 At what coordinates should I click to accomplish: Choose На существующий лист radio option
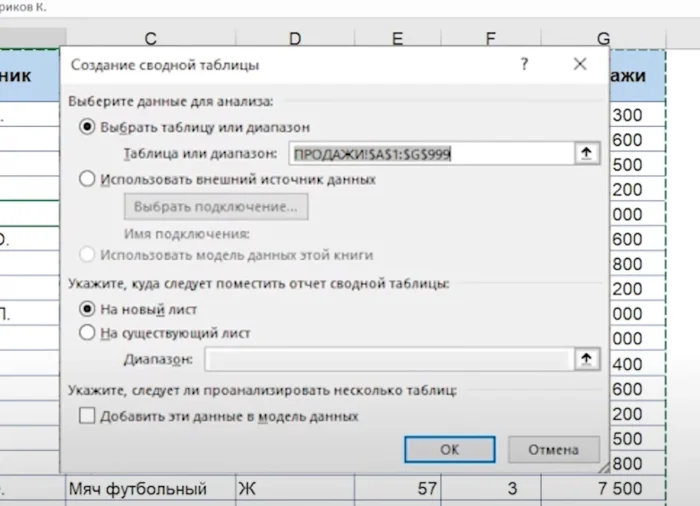pyautogui.click(x=87, y=333)
